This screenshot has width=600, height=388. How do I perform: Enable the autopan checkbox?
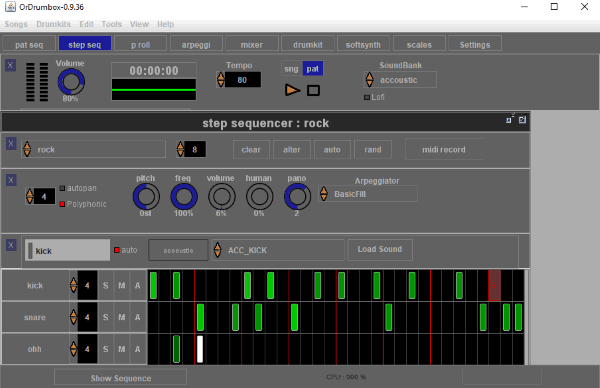[x=62, y=188]
